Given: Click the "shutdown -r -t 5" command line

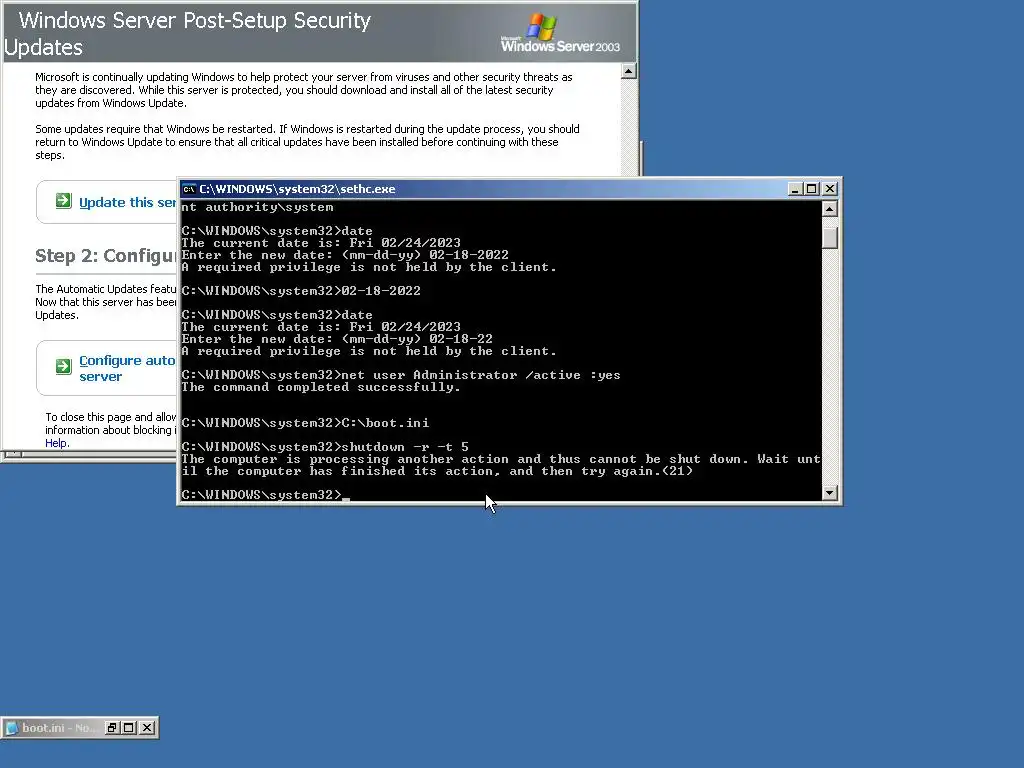Looking at the screenshot, I should point(325,447).
